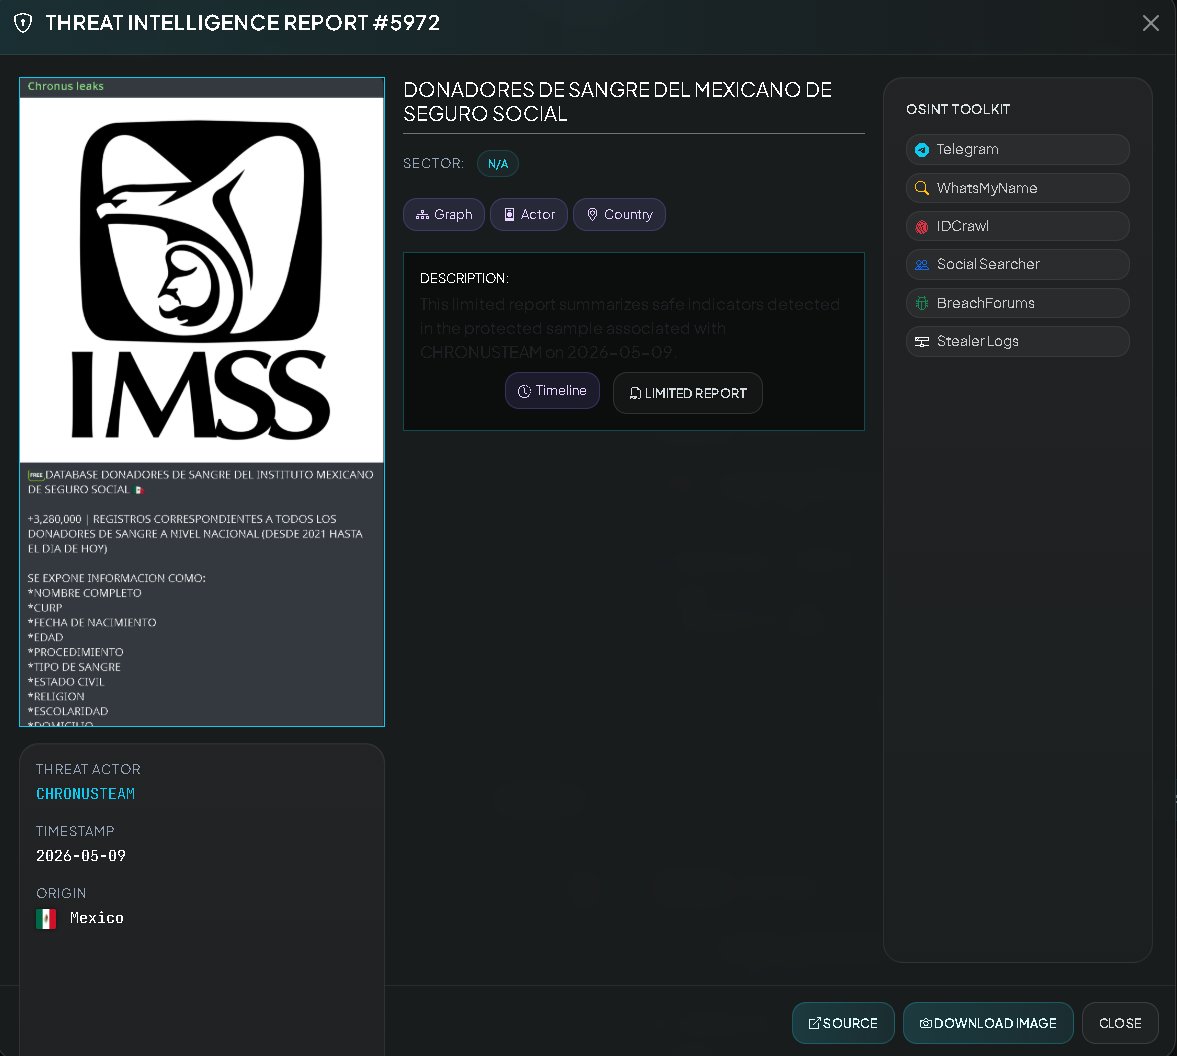Close the report with the X icon
The height and width of the screenshot is (1056, 1177).
[1150, 23]
